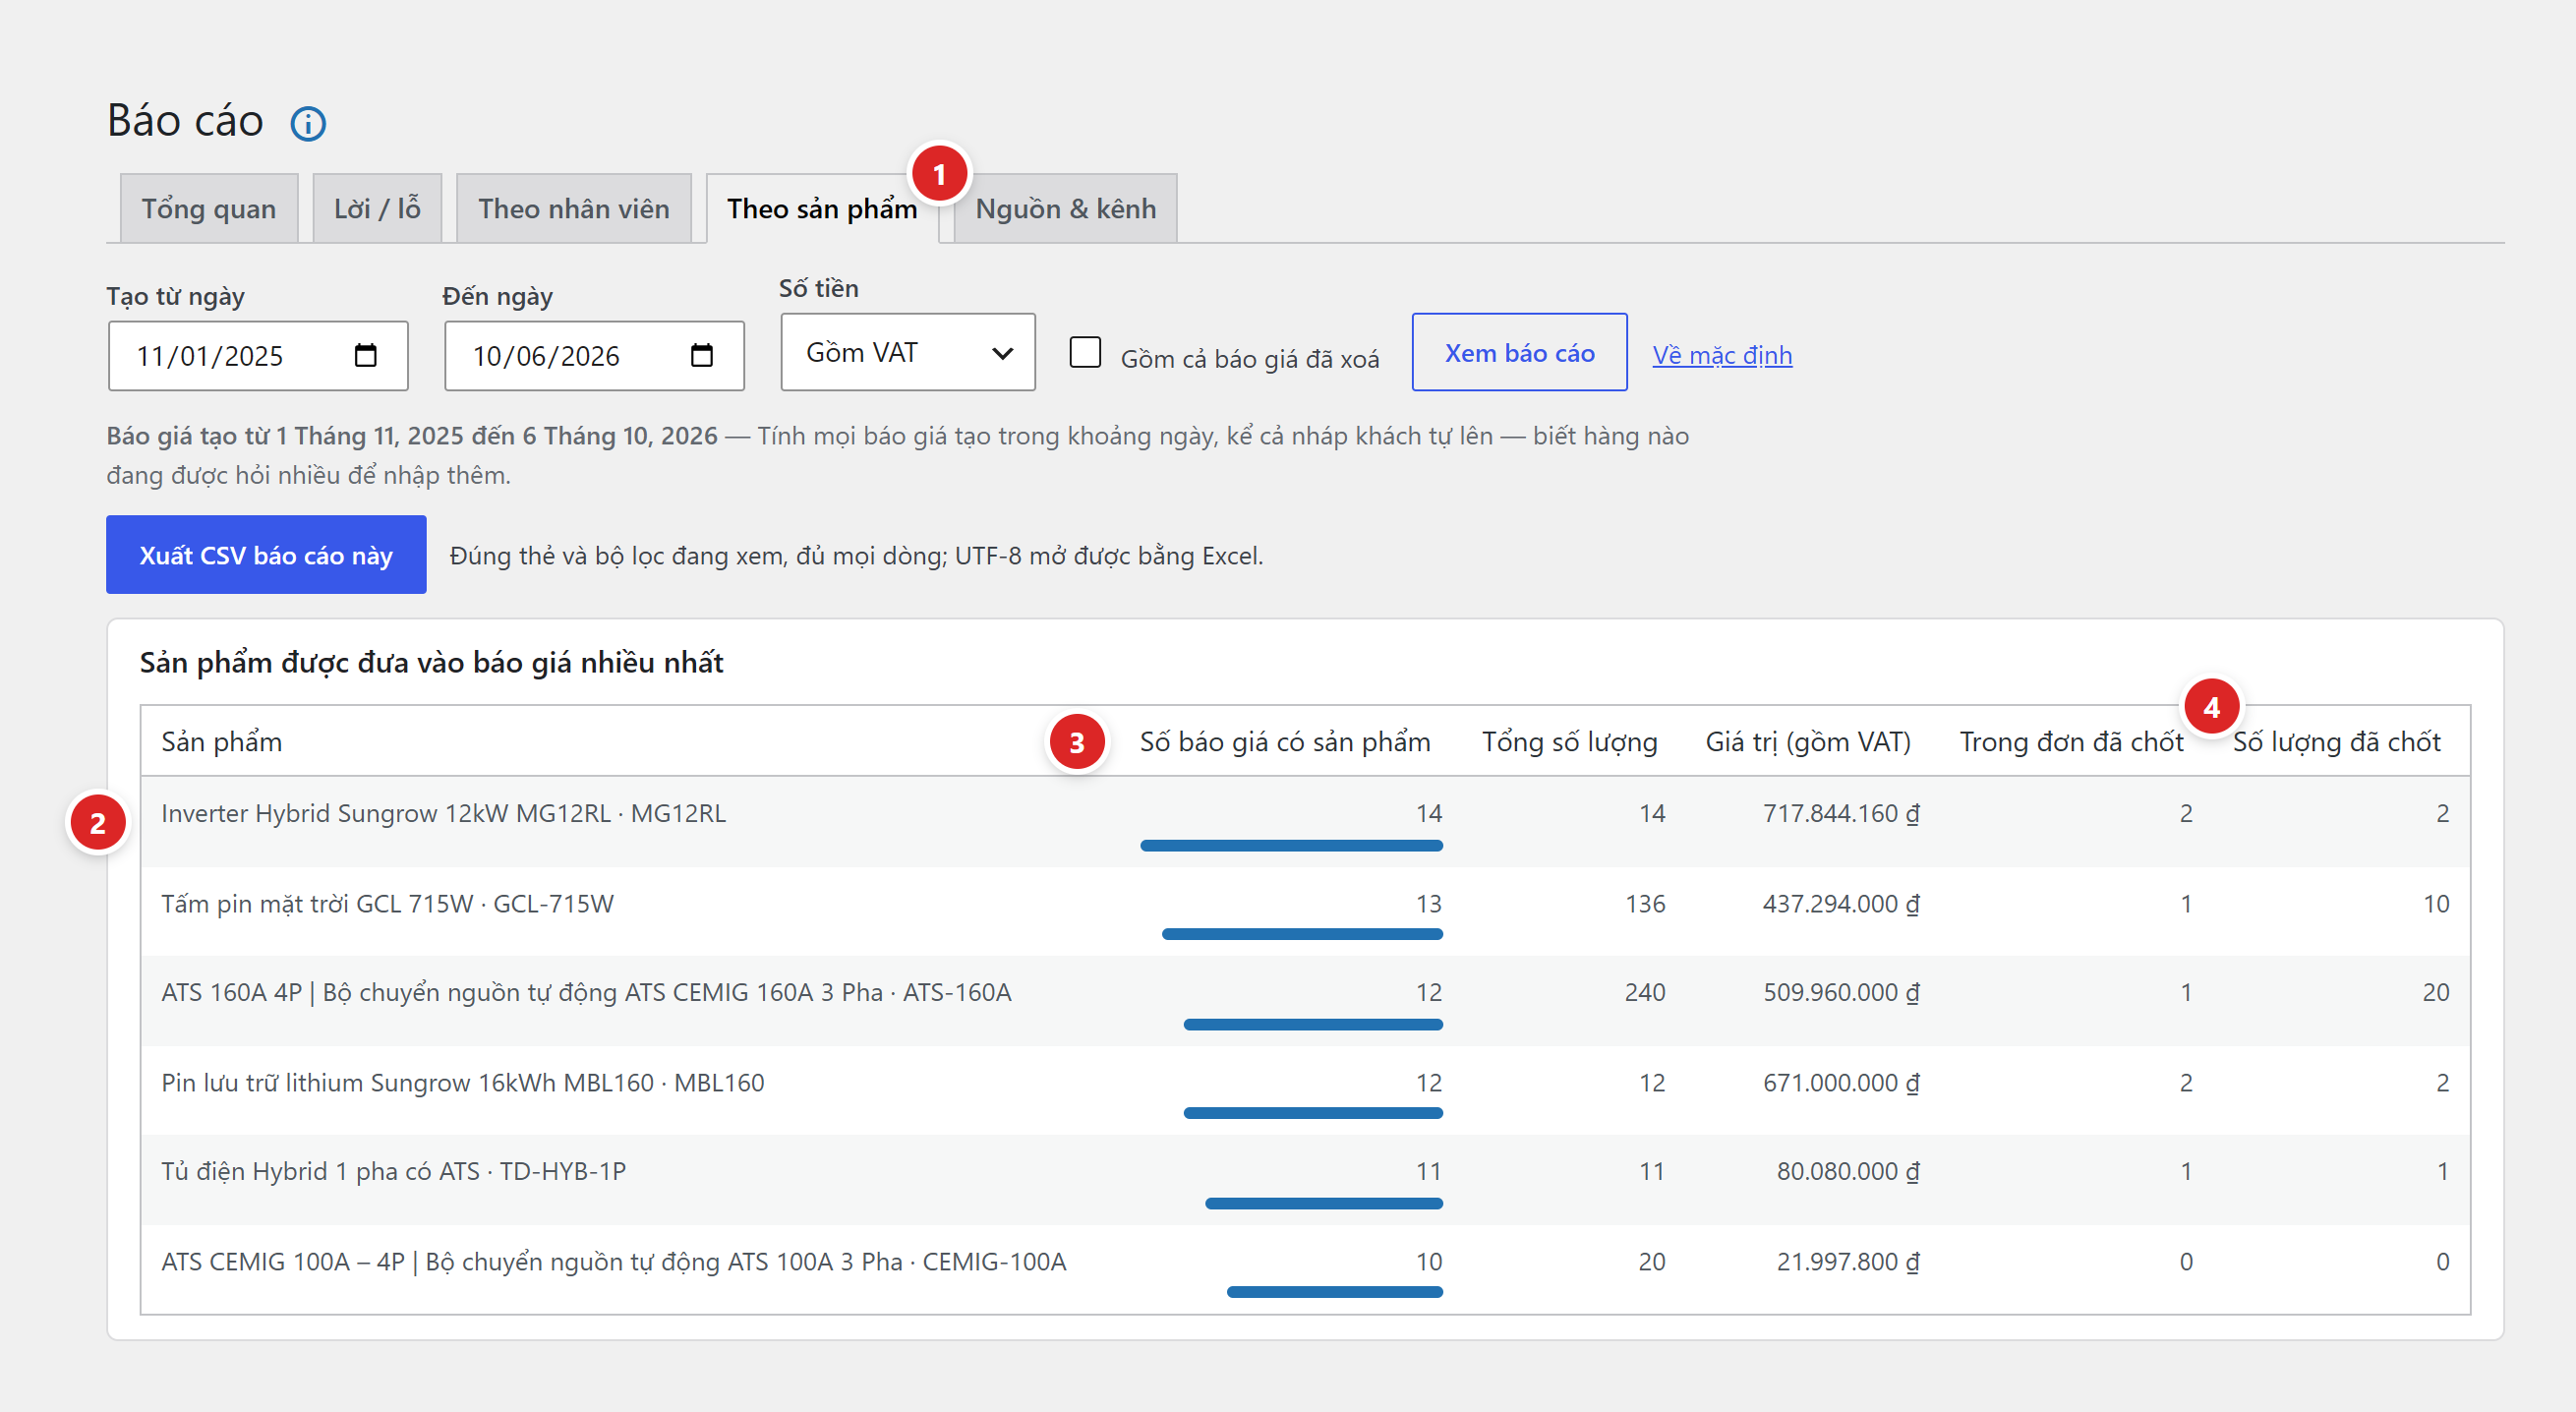Open calendar picker in Đến ngày field

702,356
